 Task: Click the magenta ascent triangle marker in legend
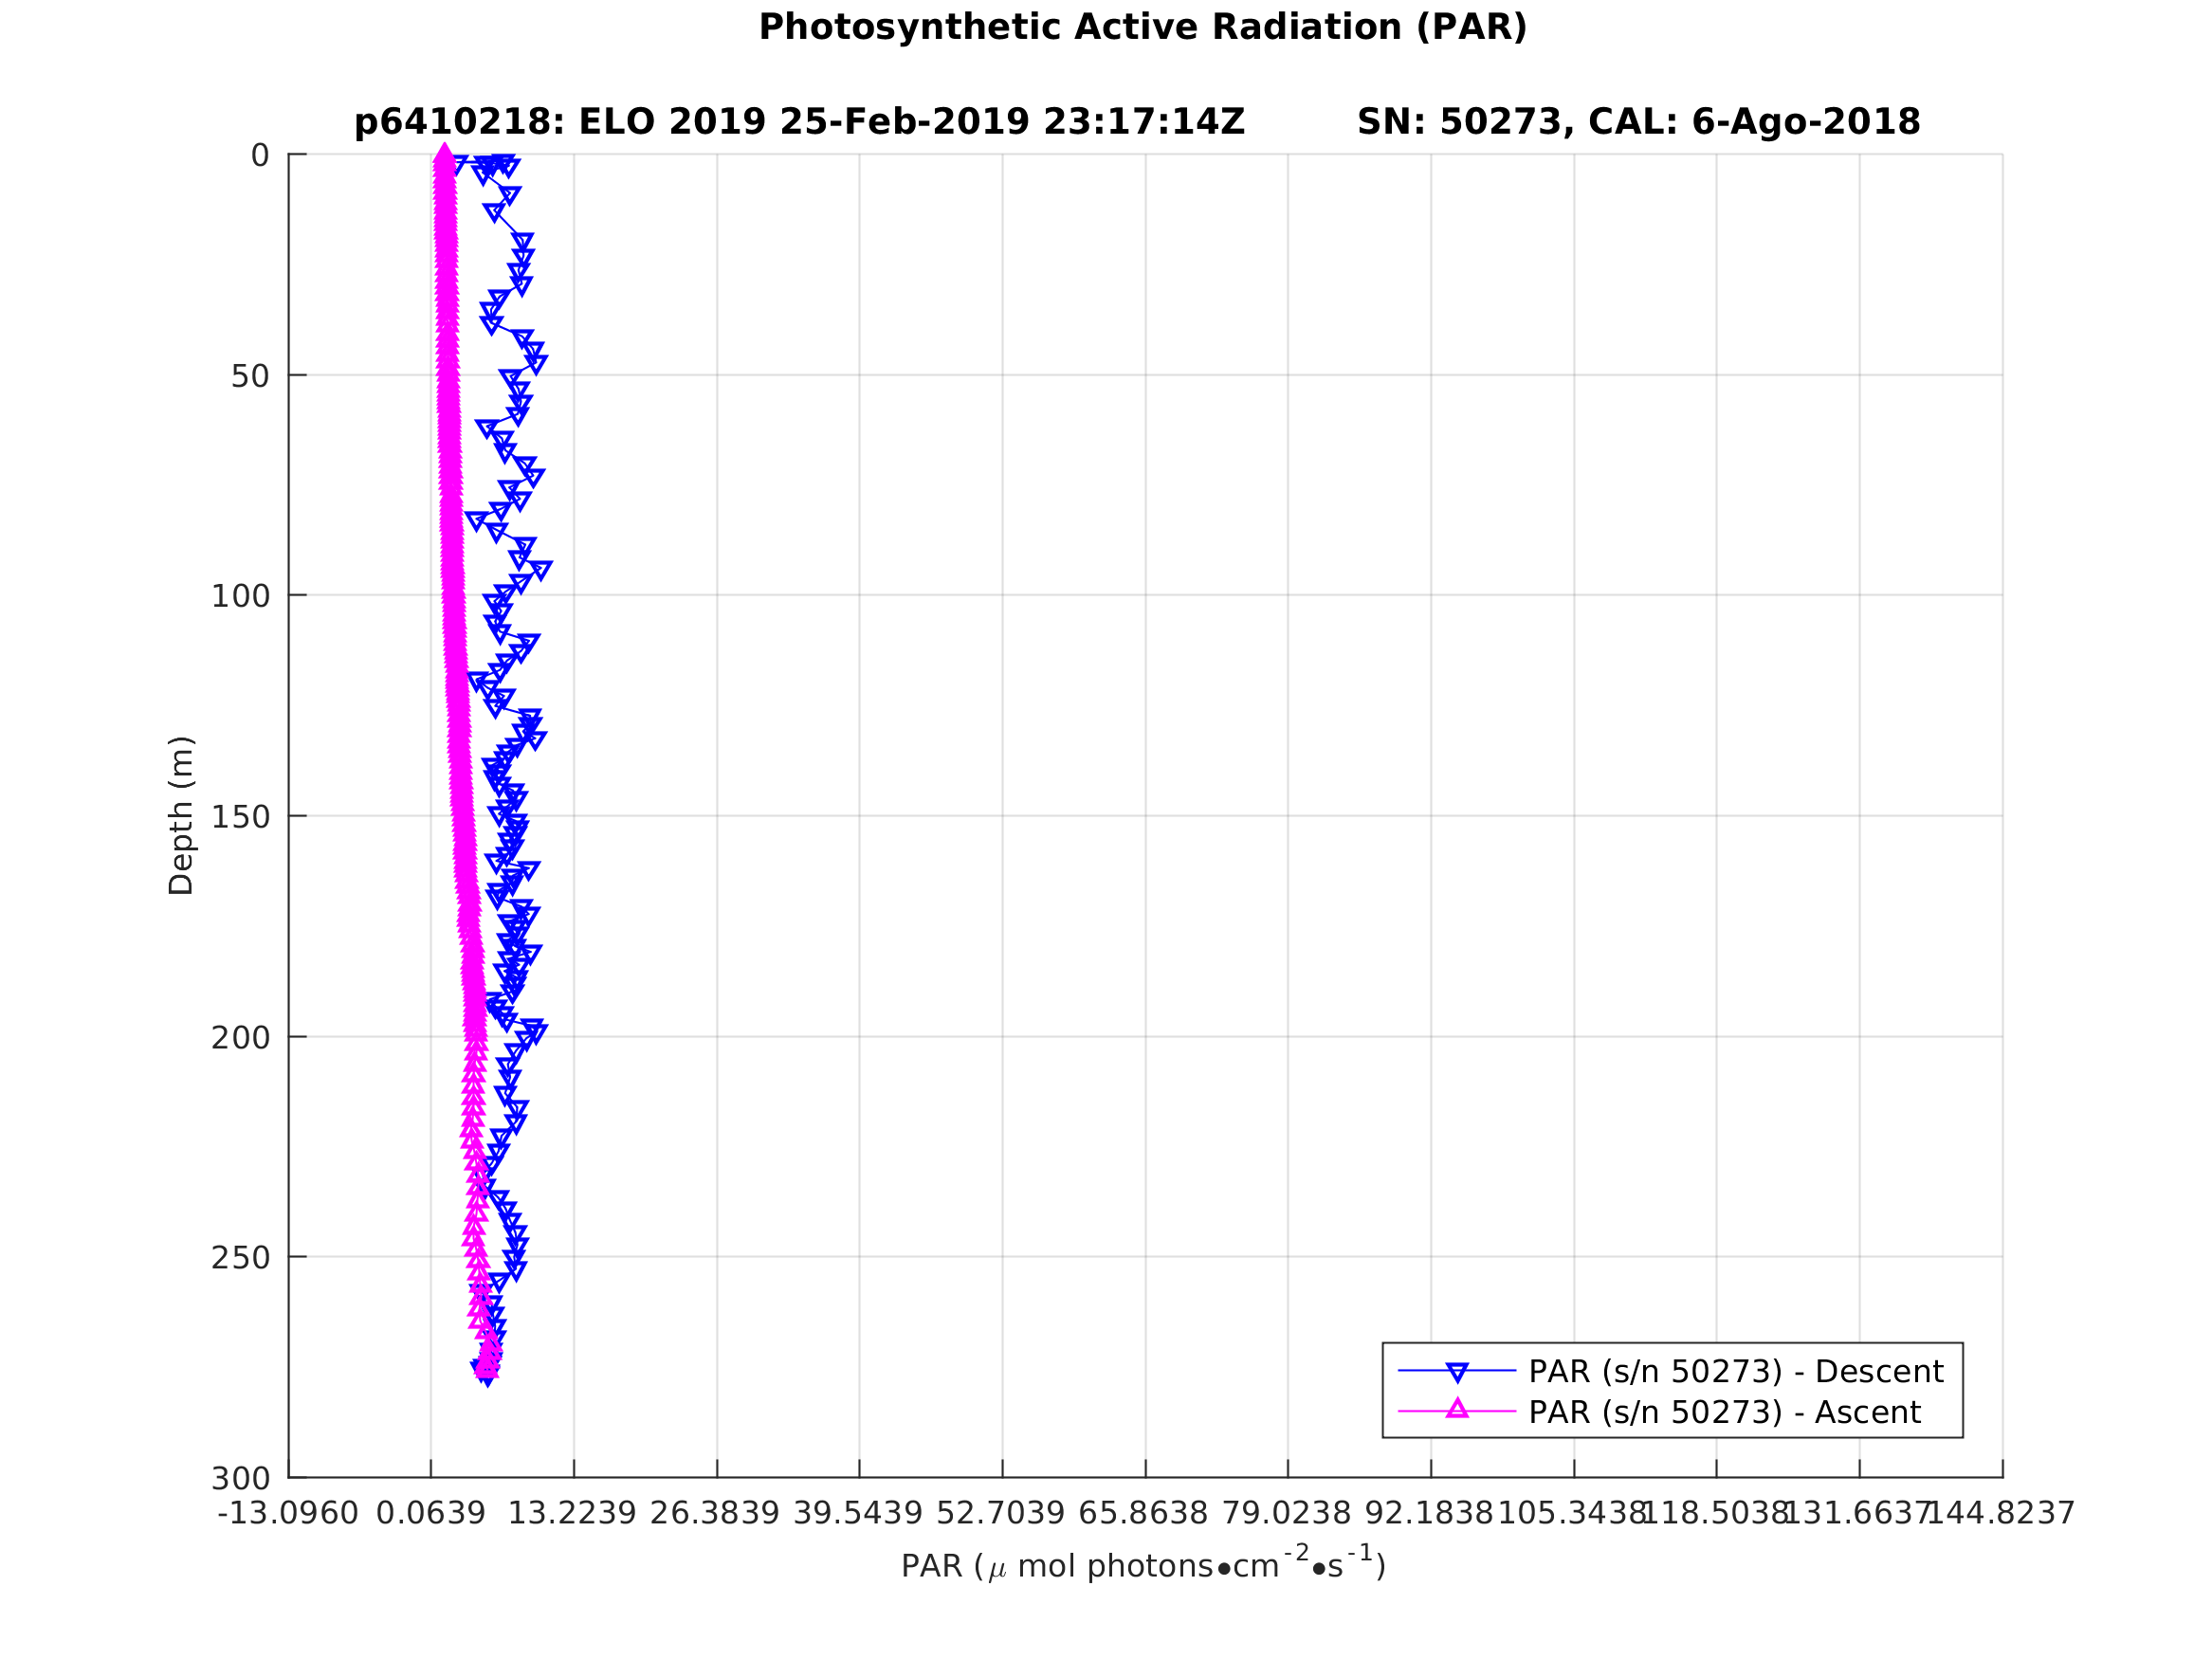click(1457, 1410)
